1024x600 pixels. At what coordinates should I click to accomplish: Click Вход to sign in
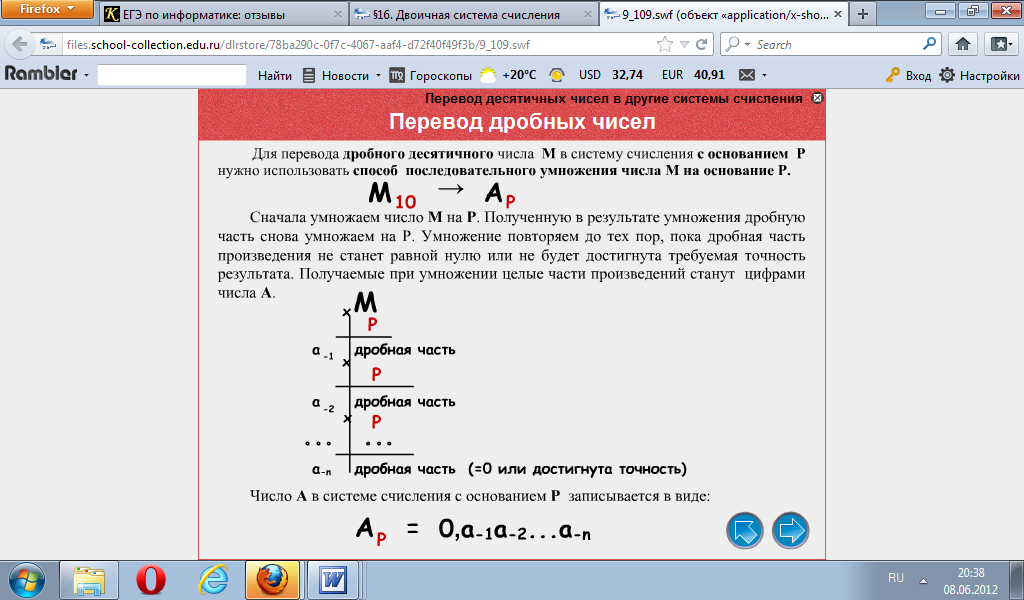[909, 76]
